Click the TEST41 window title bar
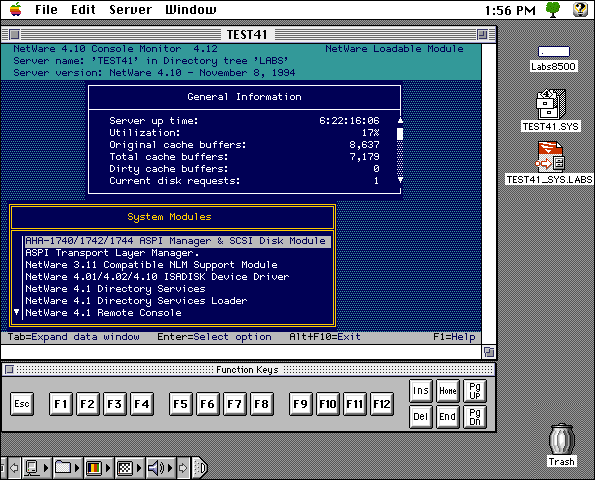595x480 pixels. (x=248, y=35)
